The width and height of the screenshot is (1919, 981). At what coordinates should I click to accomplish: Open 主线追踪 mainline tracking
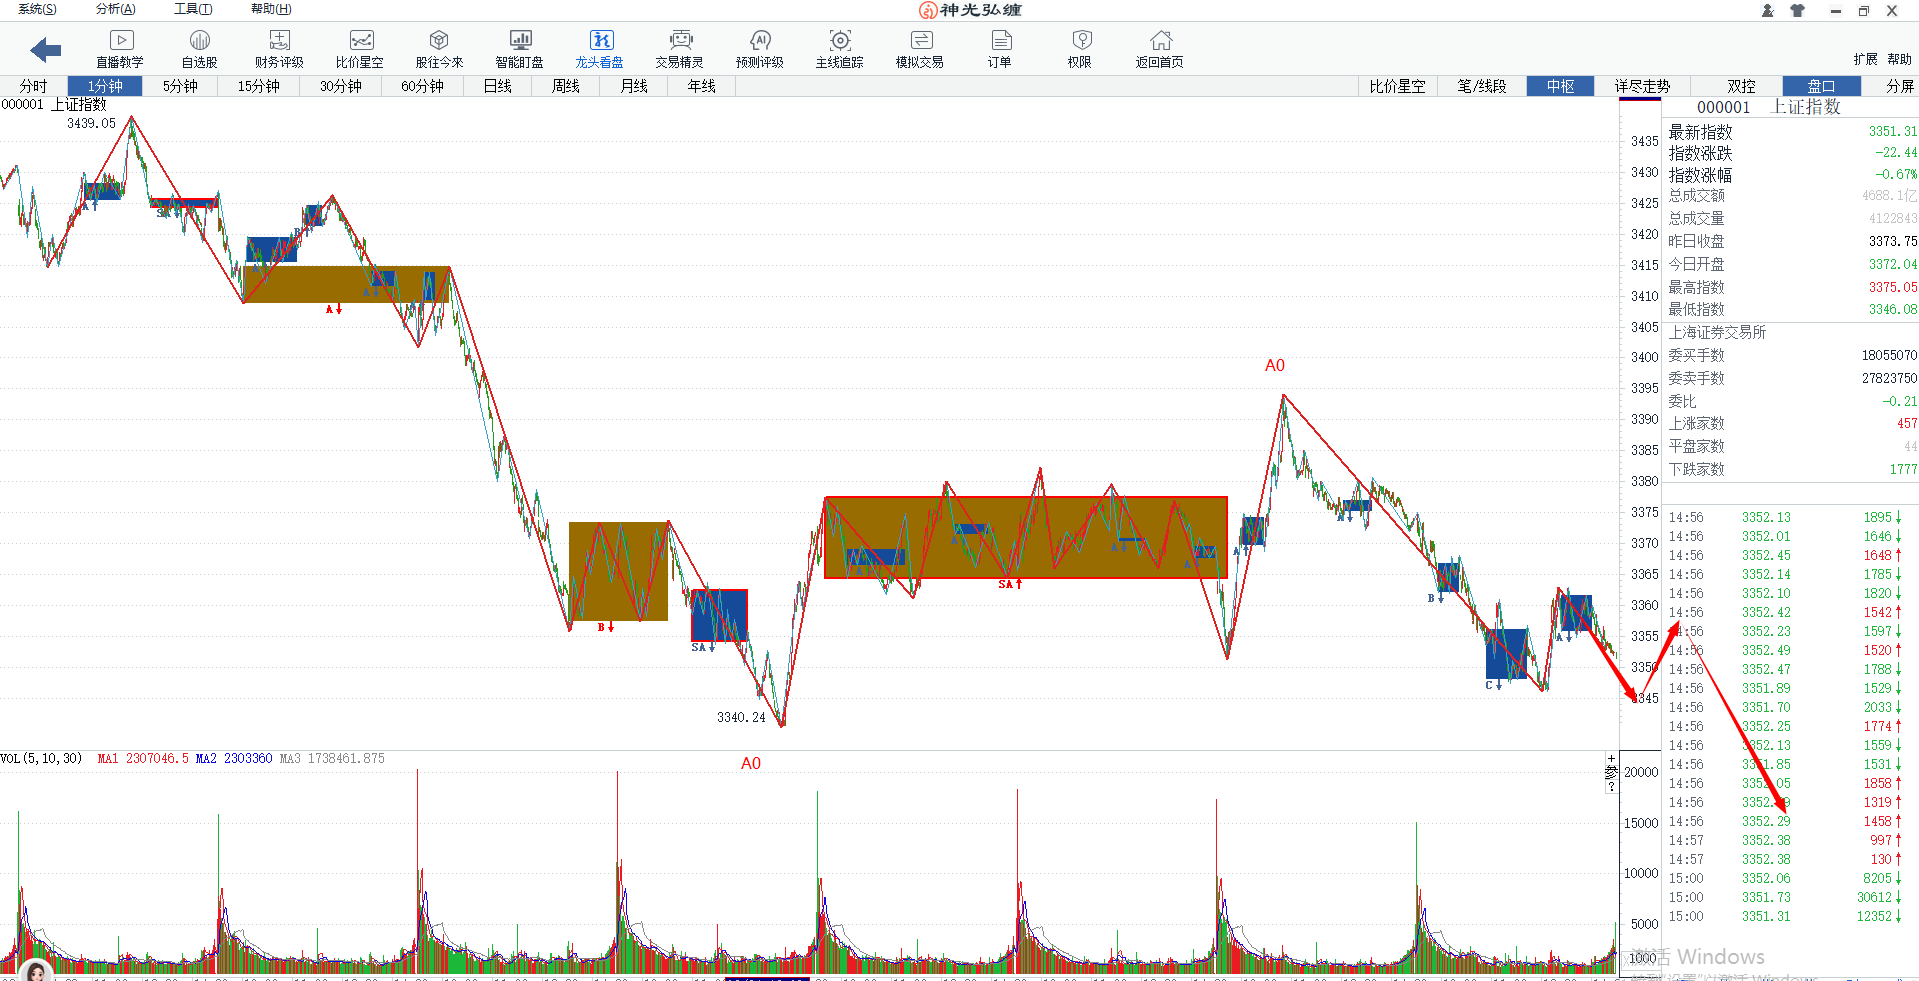click(x=840, y=48)
